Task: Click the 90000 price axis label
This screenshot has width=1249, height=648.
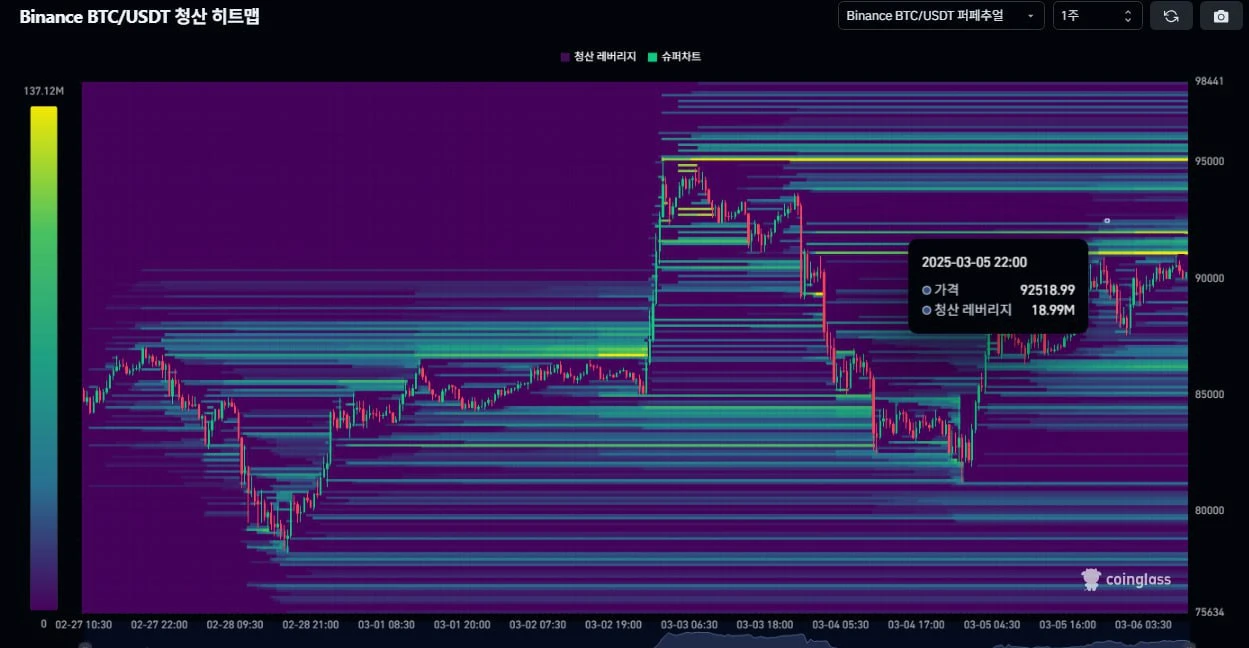Action: point(1211,278)
